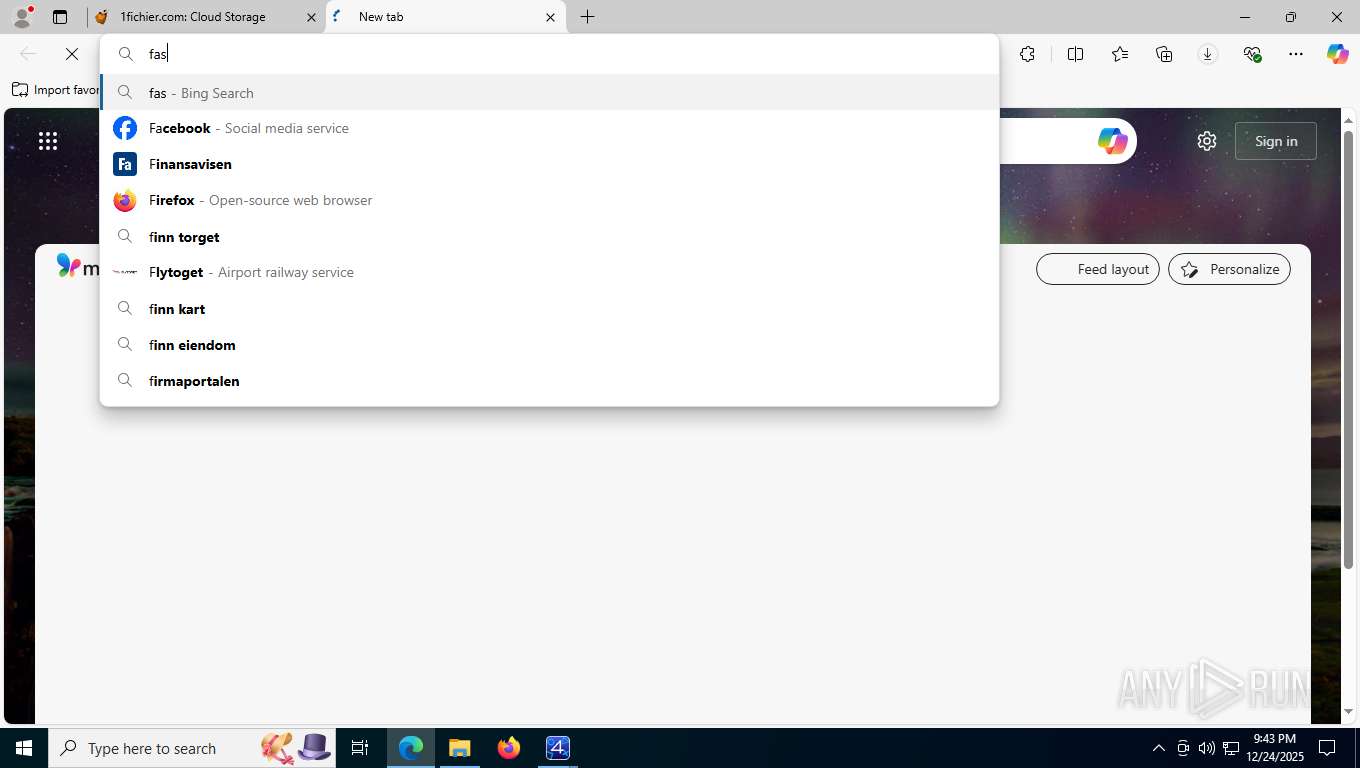Viewport: 1360px width, 768px height.
Task: Open the app launcher grid icon
Action: [48, 141]
